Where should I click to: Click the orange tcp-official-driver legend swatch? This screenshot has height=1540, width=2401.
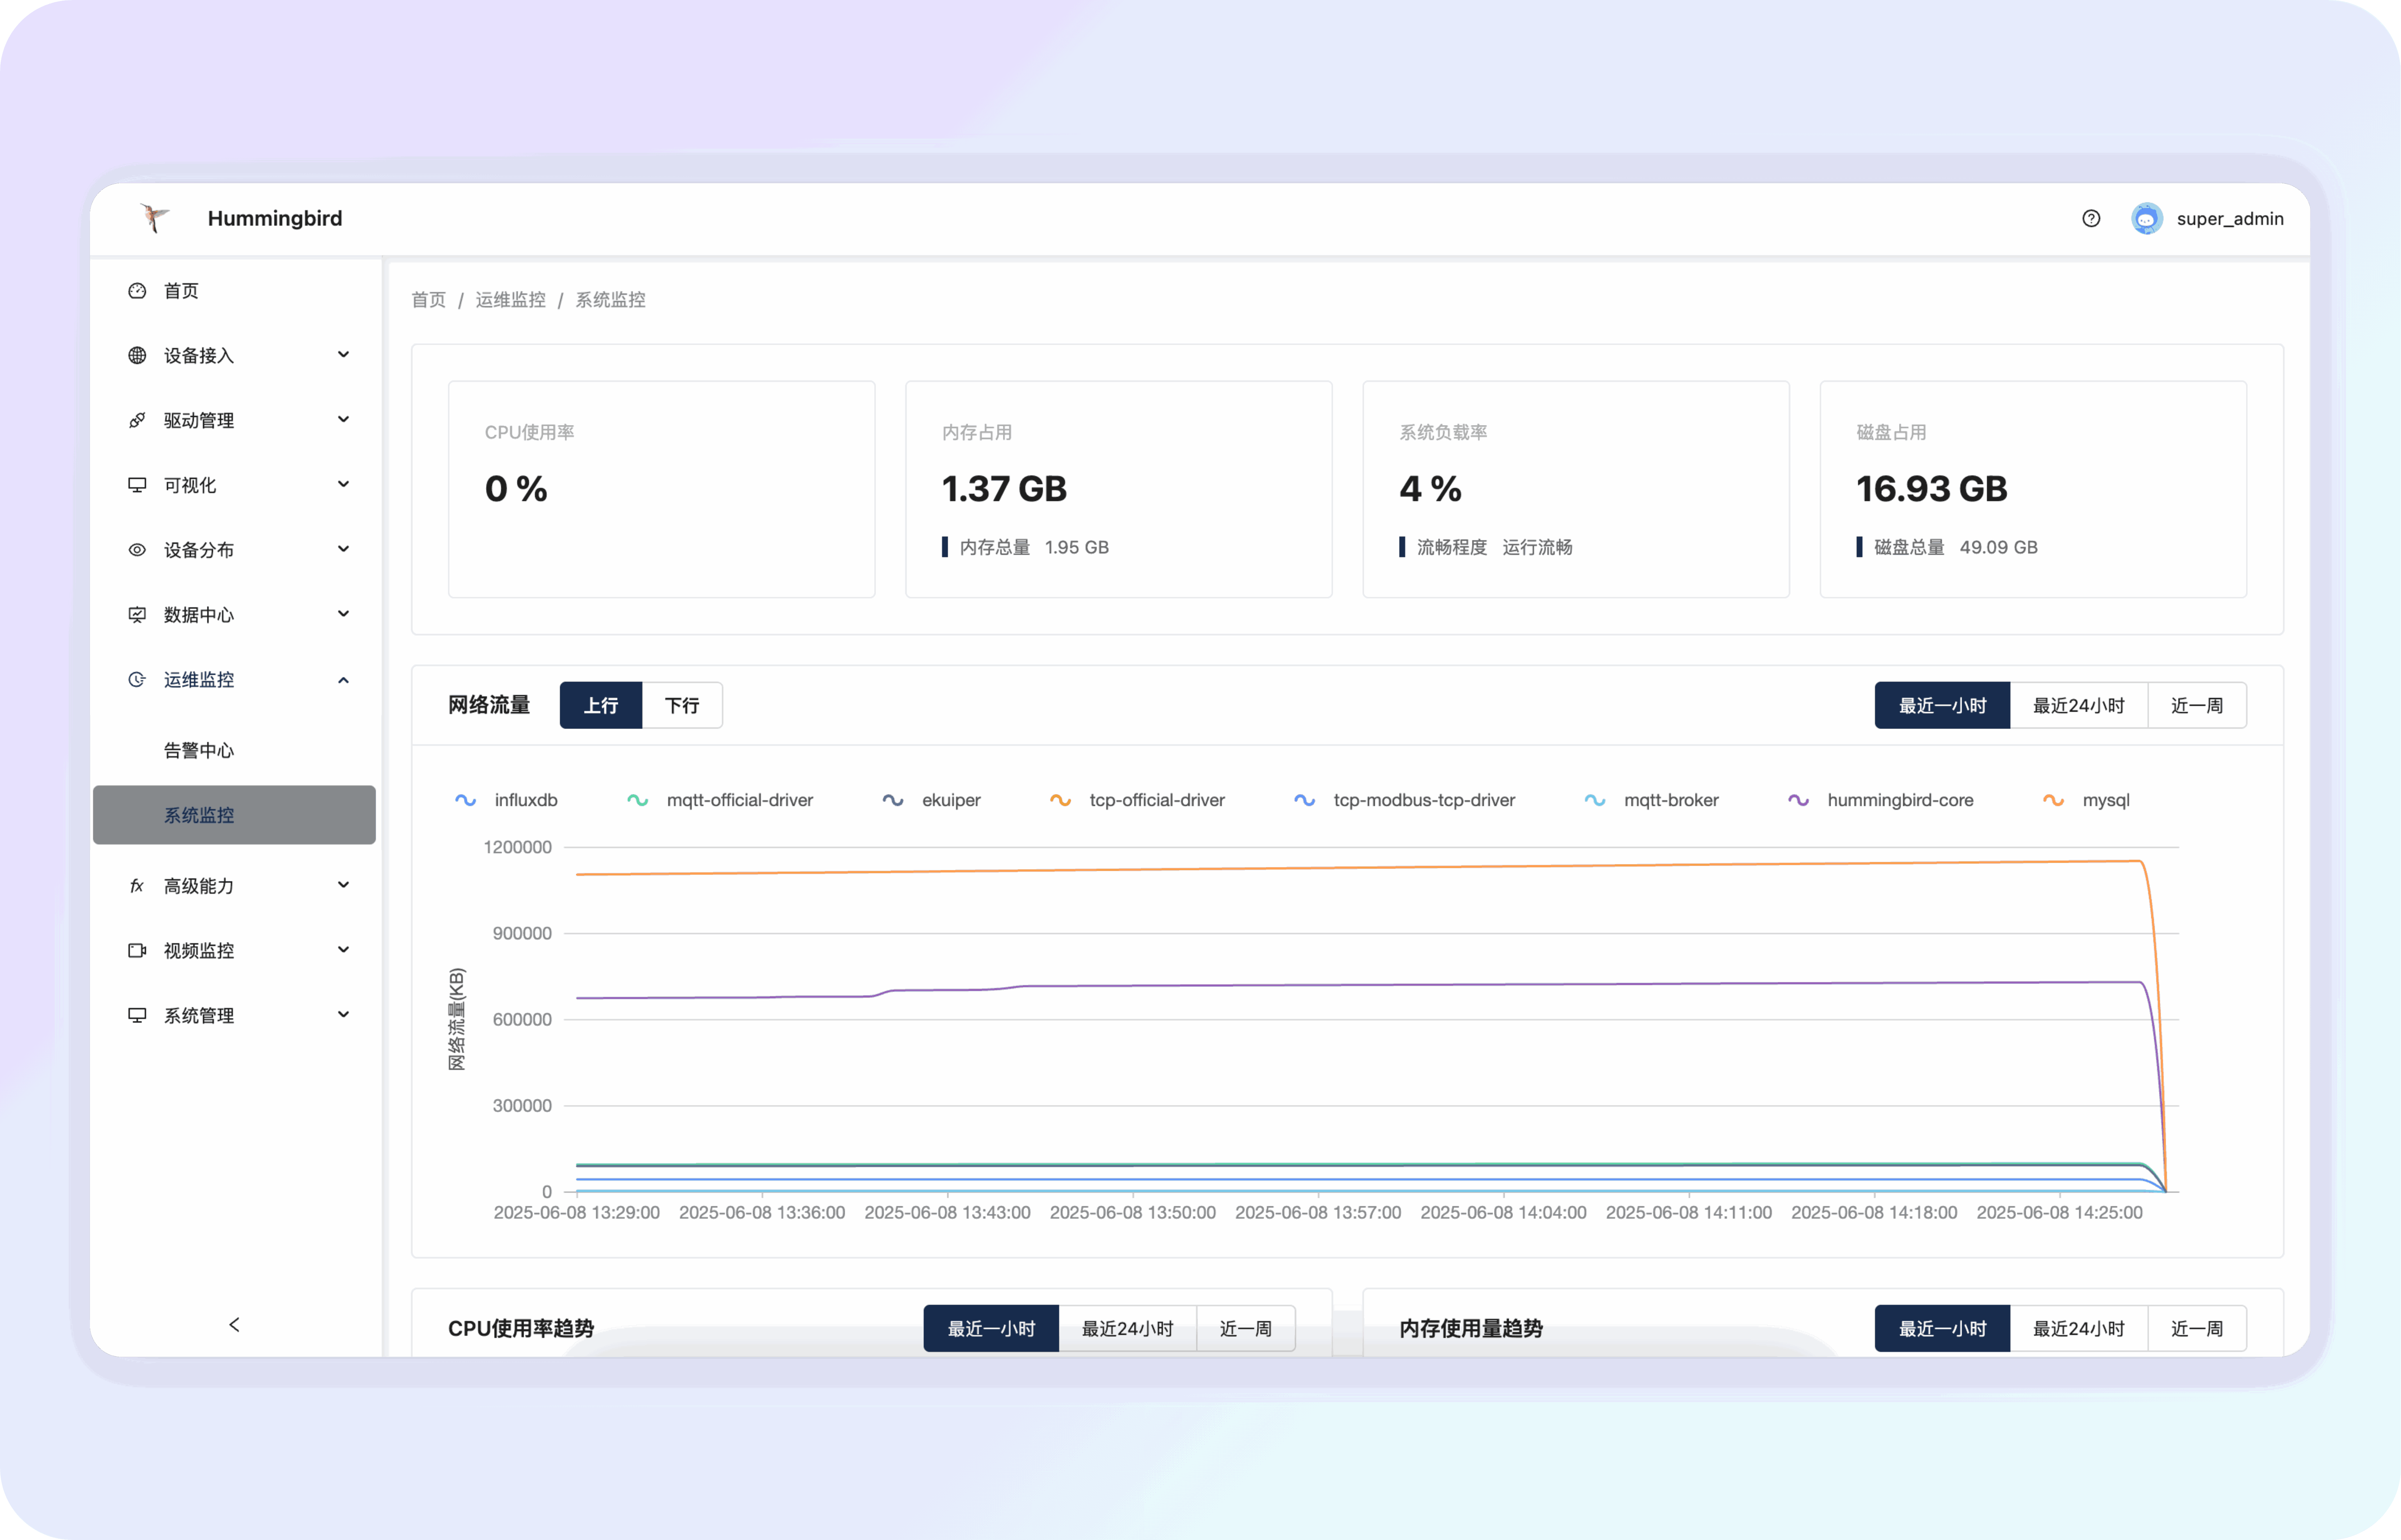(1060, 800)
